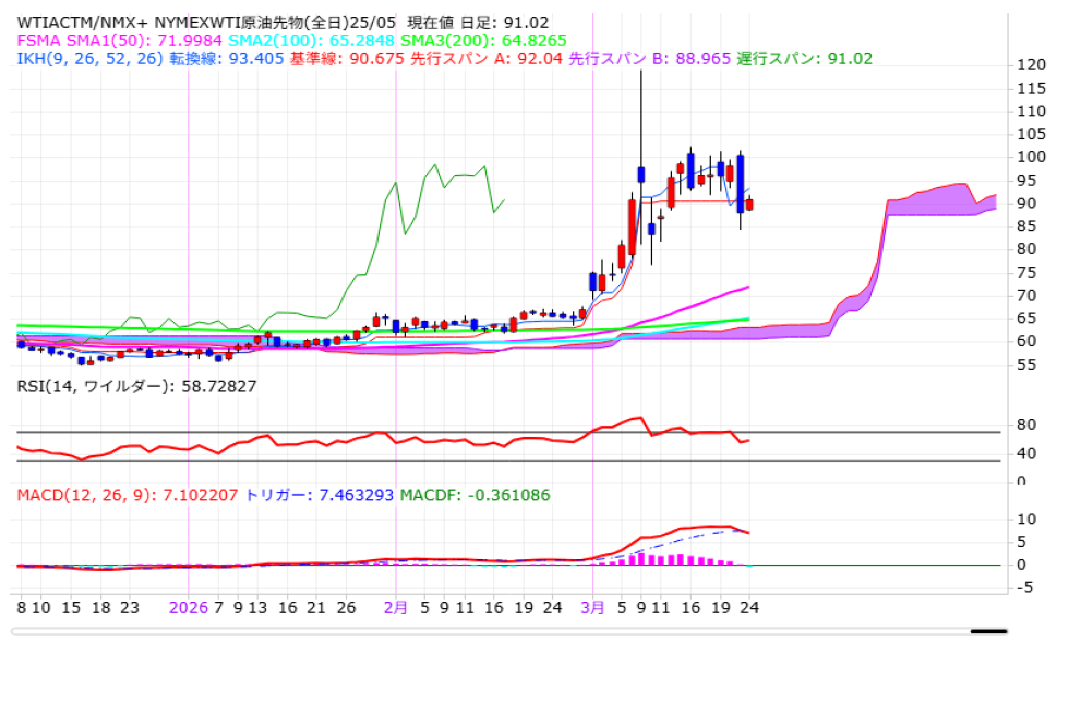Screen dimensions: 1080x703
Task: Select the MACDF legend value
Action: point(474,495)
